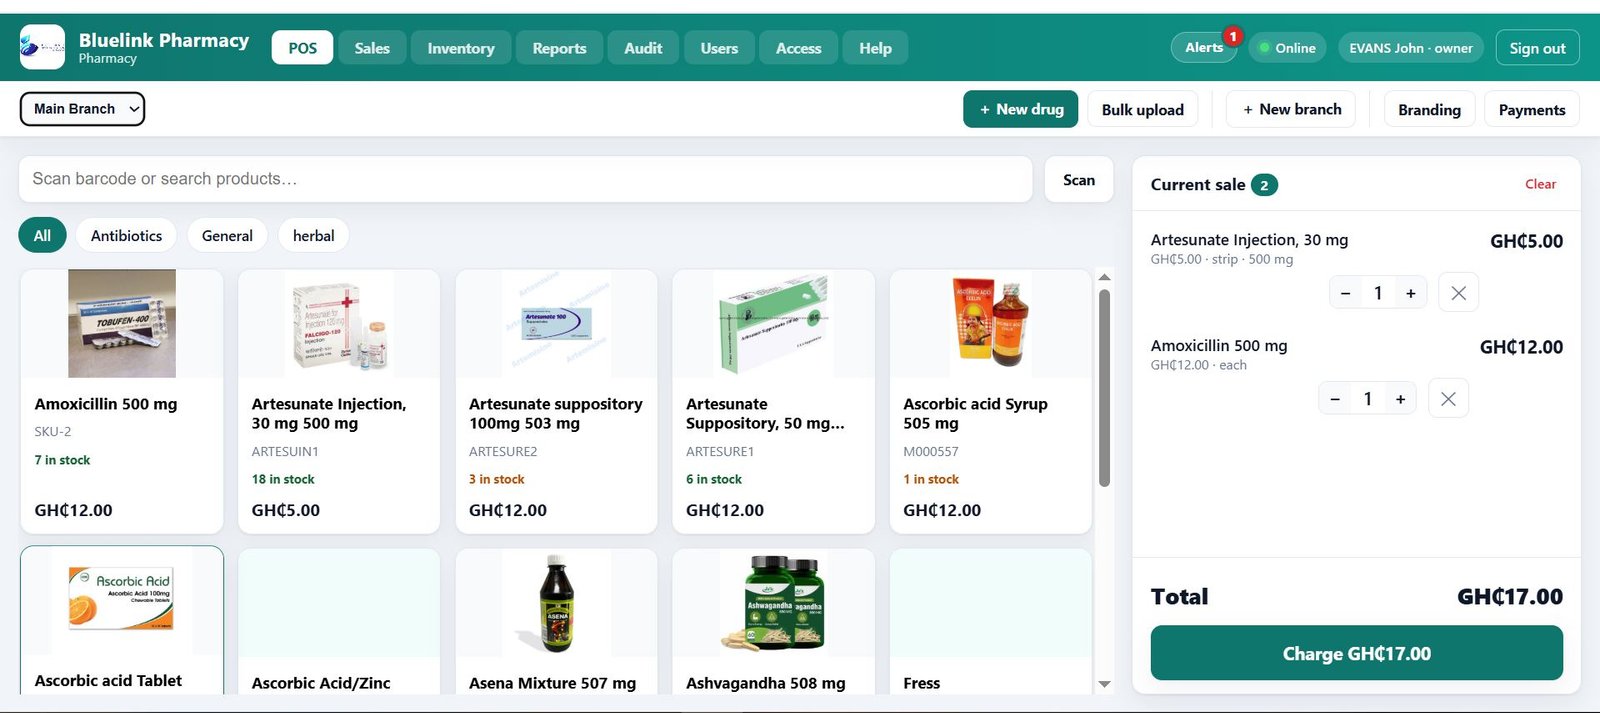This screenshot has width=1600, height=713.
Task: Click Sign out
Action: [1537, 48]
